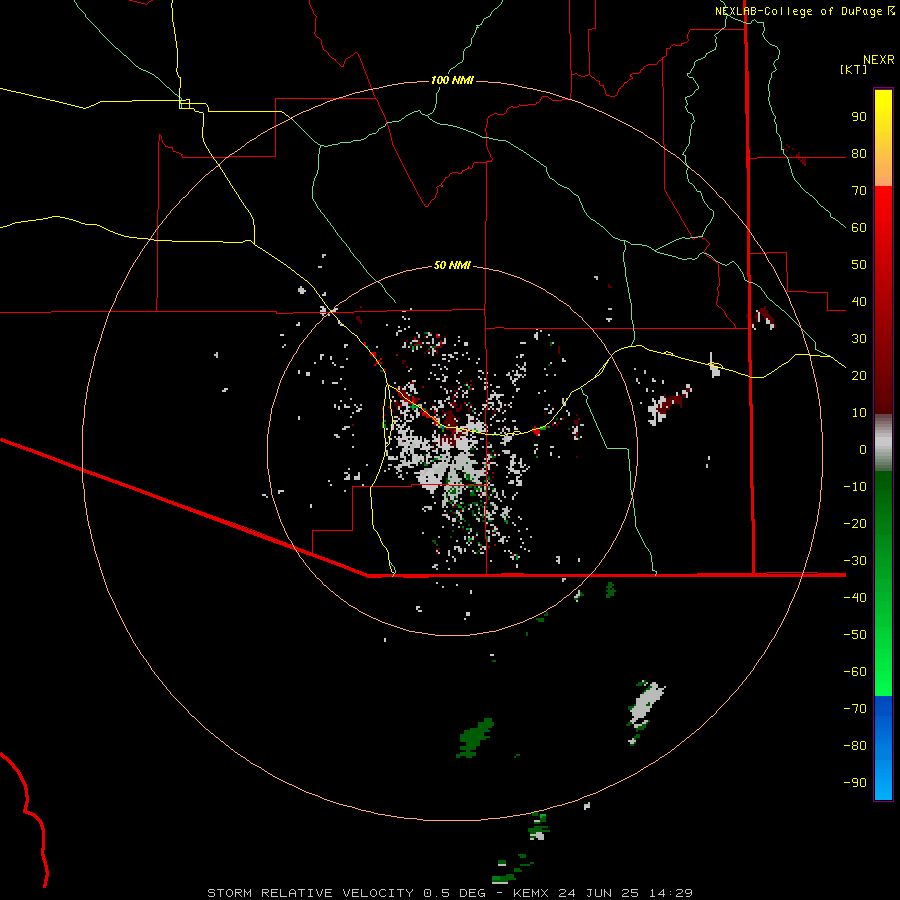Pick the bright green band near -60

click(883, 677)
